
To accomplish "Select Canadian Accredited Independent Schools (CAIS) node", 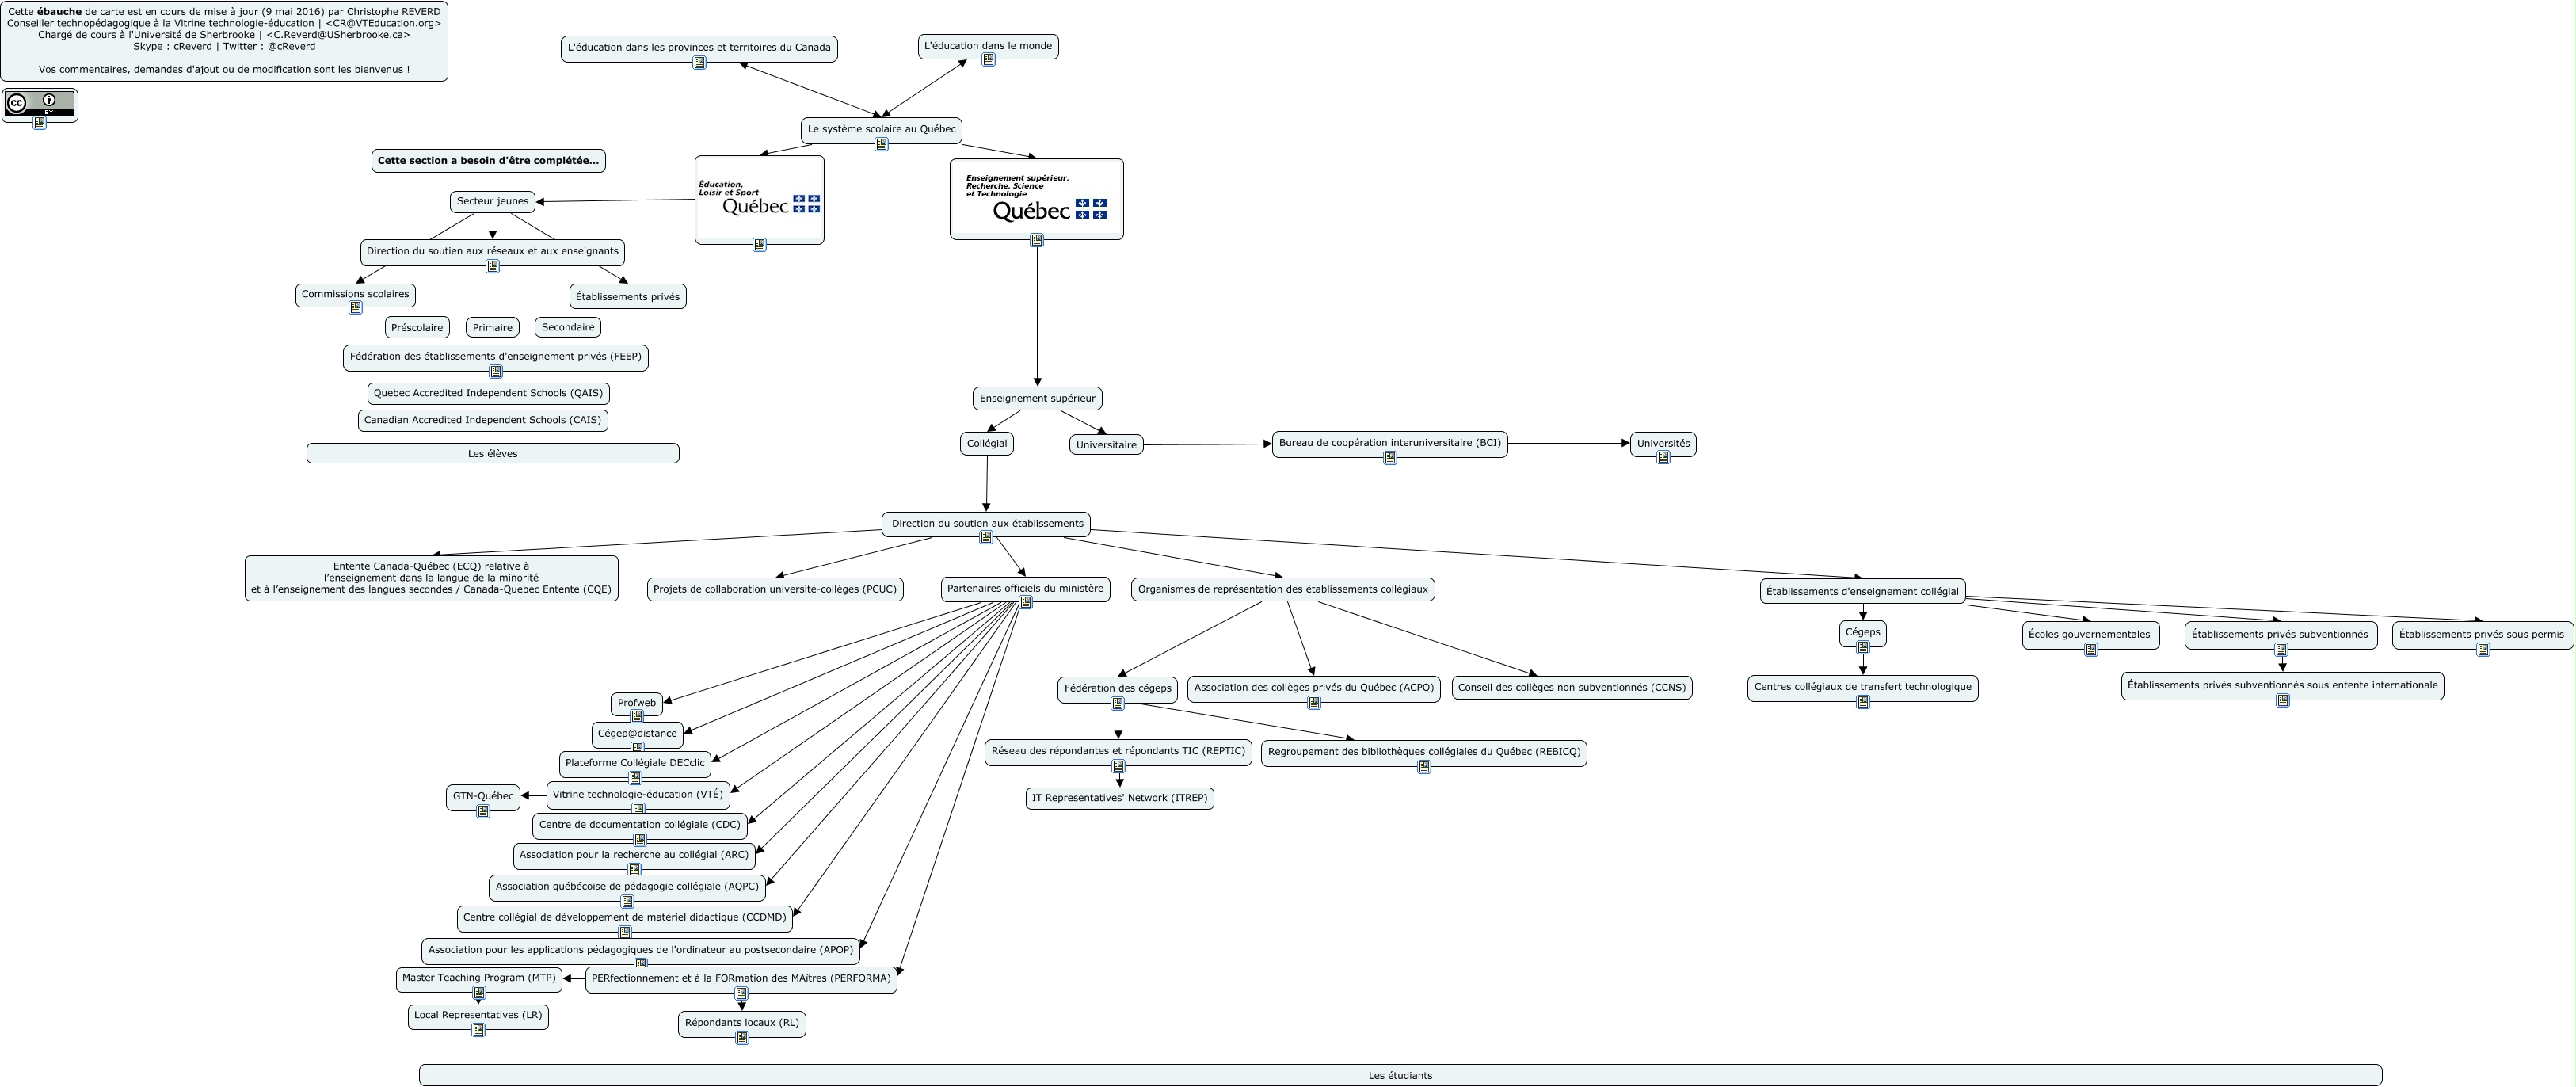I will 483,421.
